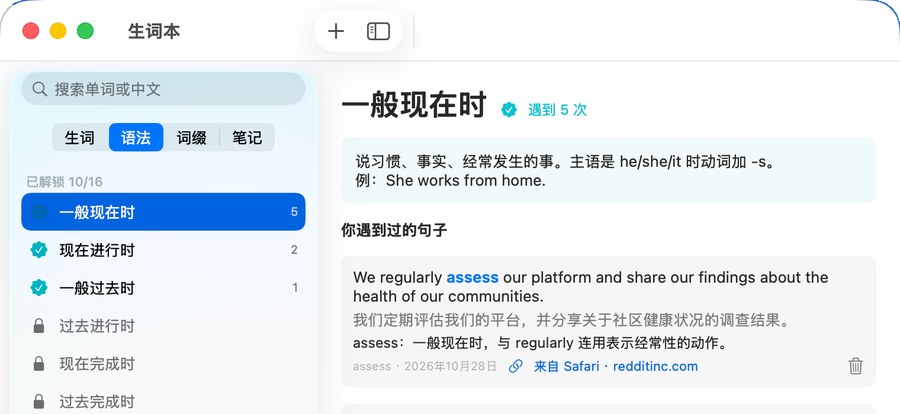
Task: Select the 一般过去时 grammar row
Action: click(x=163, y=288)
